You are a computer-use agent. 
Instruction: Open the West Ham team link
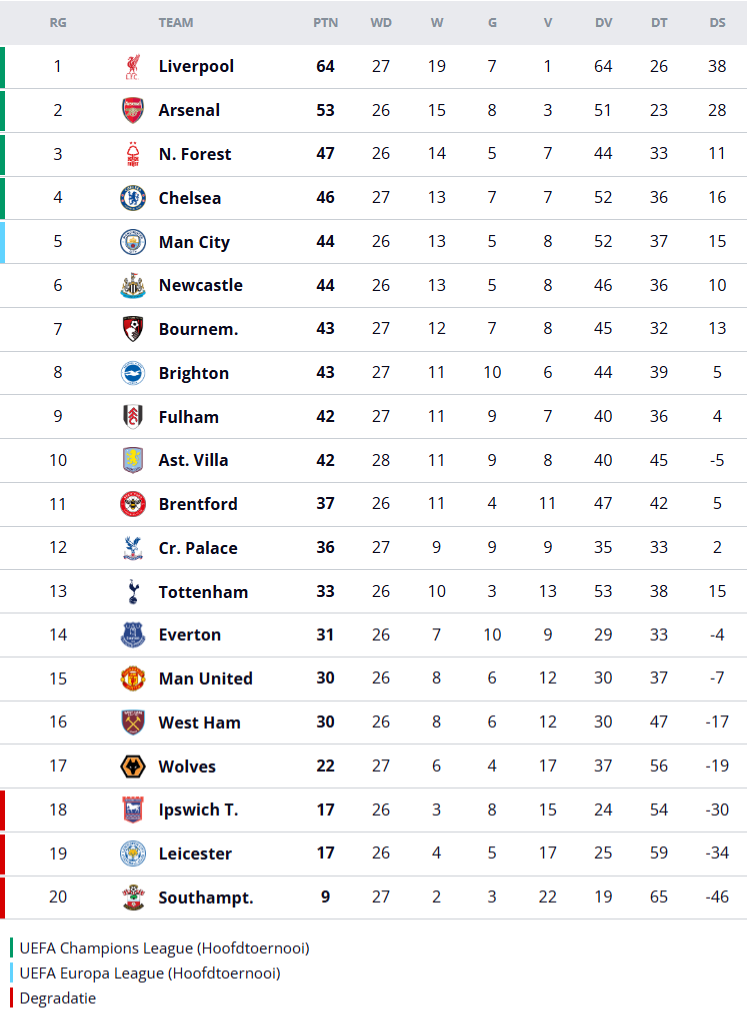coord(199,722)
